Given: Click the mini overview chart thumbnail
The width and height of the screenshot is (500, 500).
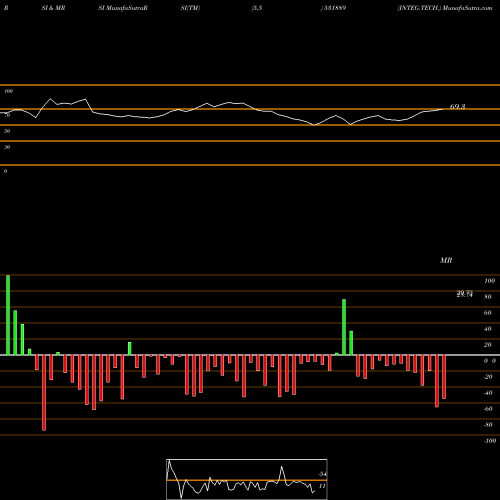Looking at the screenshot, I should [247, 479].
